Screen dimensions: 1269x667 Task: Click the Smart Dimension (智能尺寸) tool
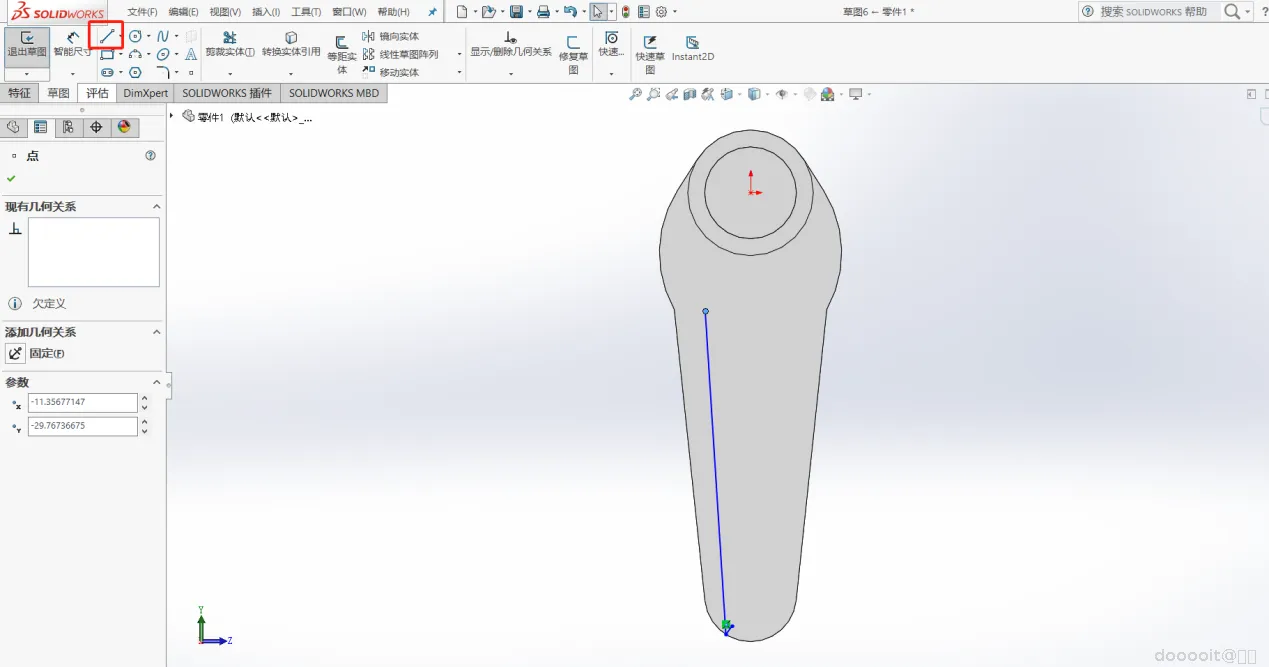click(72, 44)
